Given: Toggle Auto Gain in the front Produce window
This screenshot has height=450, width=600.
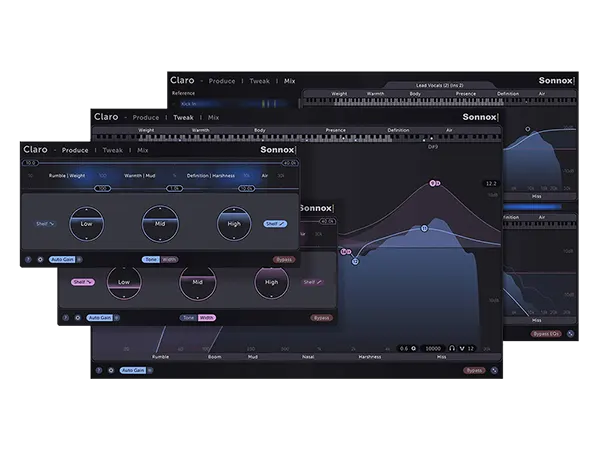Looking at the screenshot, I should (62, 259).
